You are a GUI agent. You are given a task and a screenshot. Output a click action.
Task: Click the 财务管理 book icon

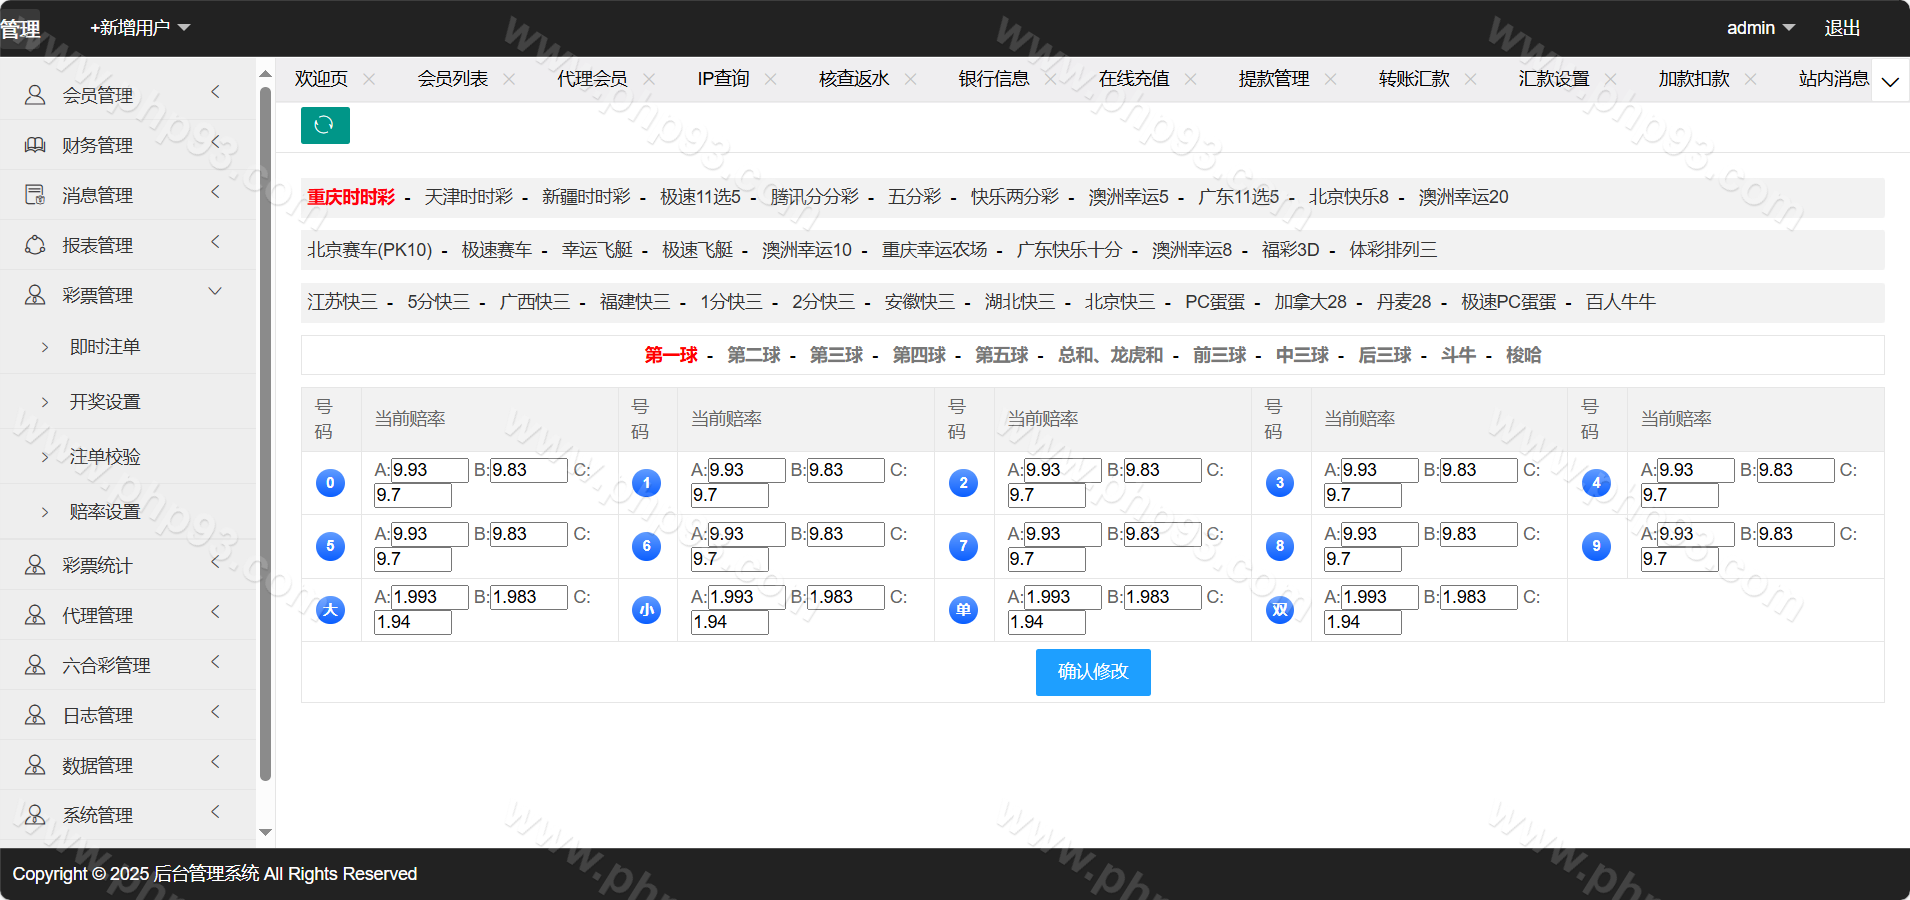[35, 145]
